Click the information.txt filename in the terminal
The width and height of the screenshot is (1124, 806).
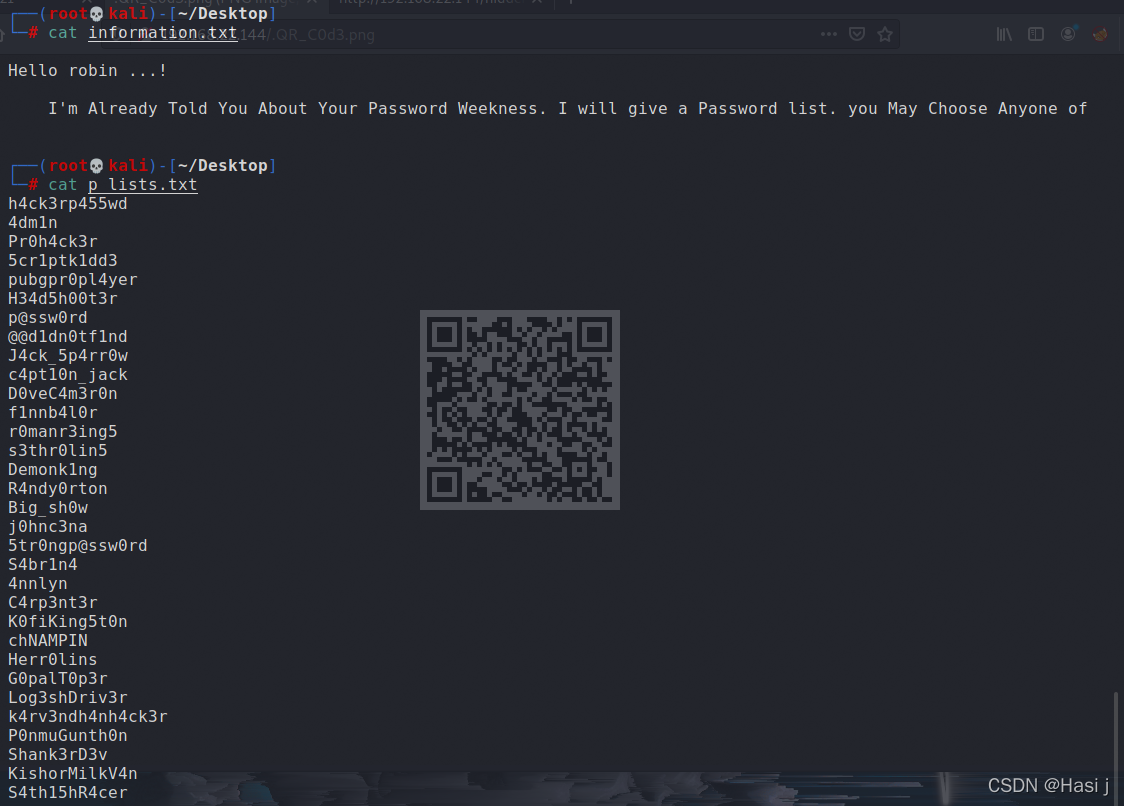[x=163, y=33]
